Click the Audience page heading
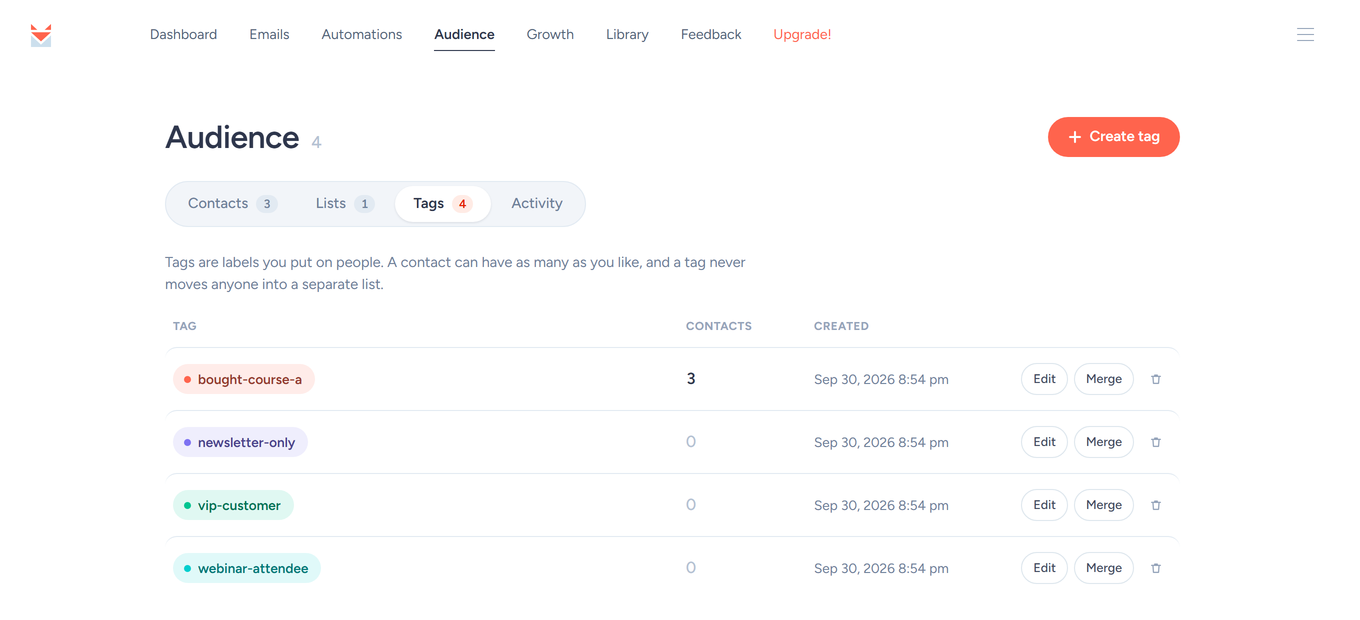The height and width of the screenshot is (620, 1360). pyautogui.click(x=232, y=137)
